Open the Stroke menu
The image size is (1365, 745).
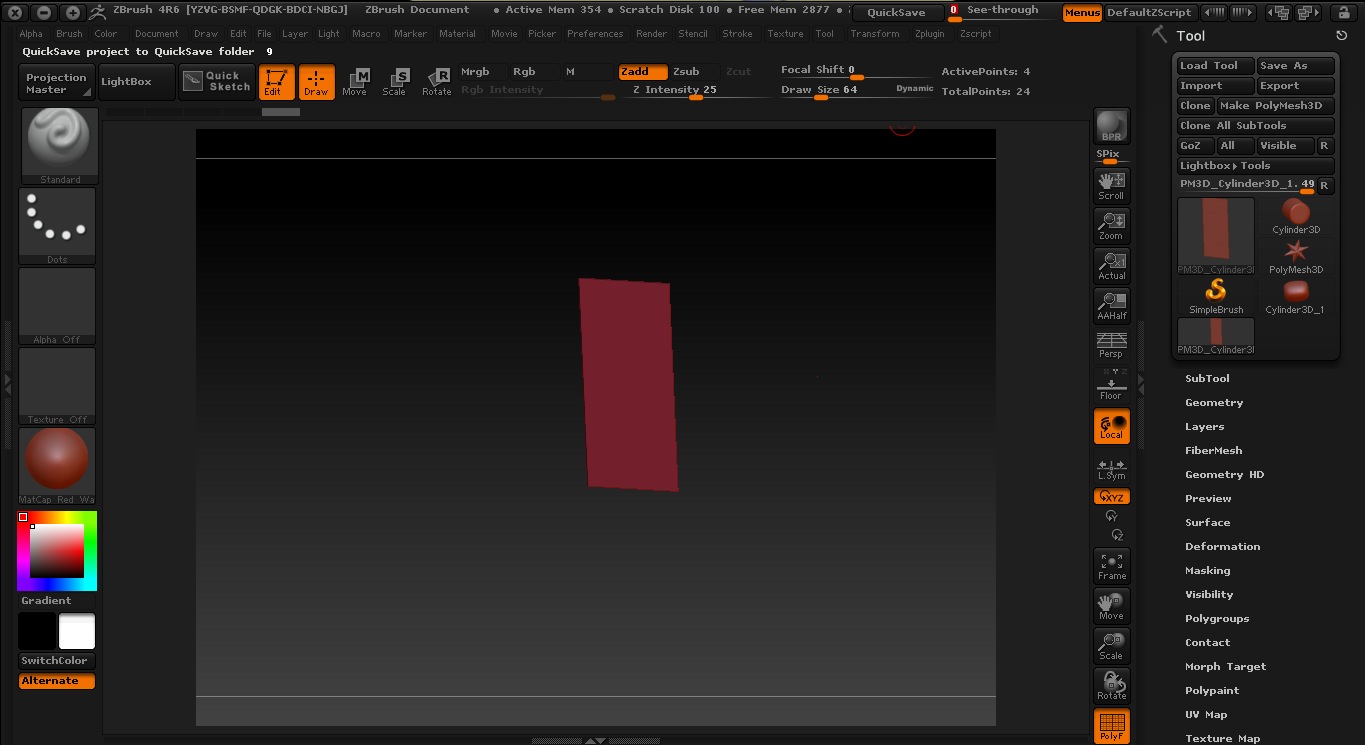pyautogui.click(x=737, y=33)
